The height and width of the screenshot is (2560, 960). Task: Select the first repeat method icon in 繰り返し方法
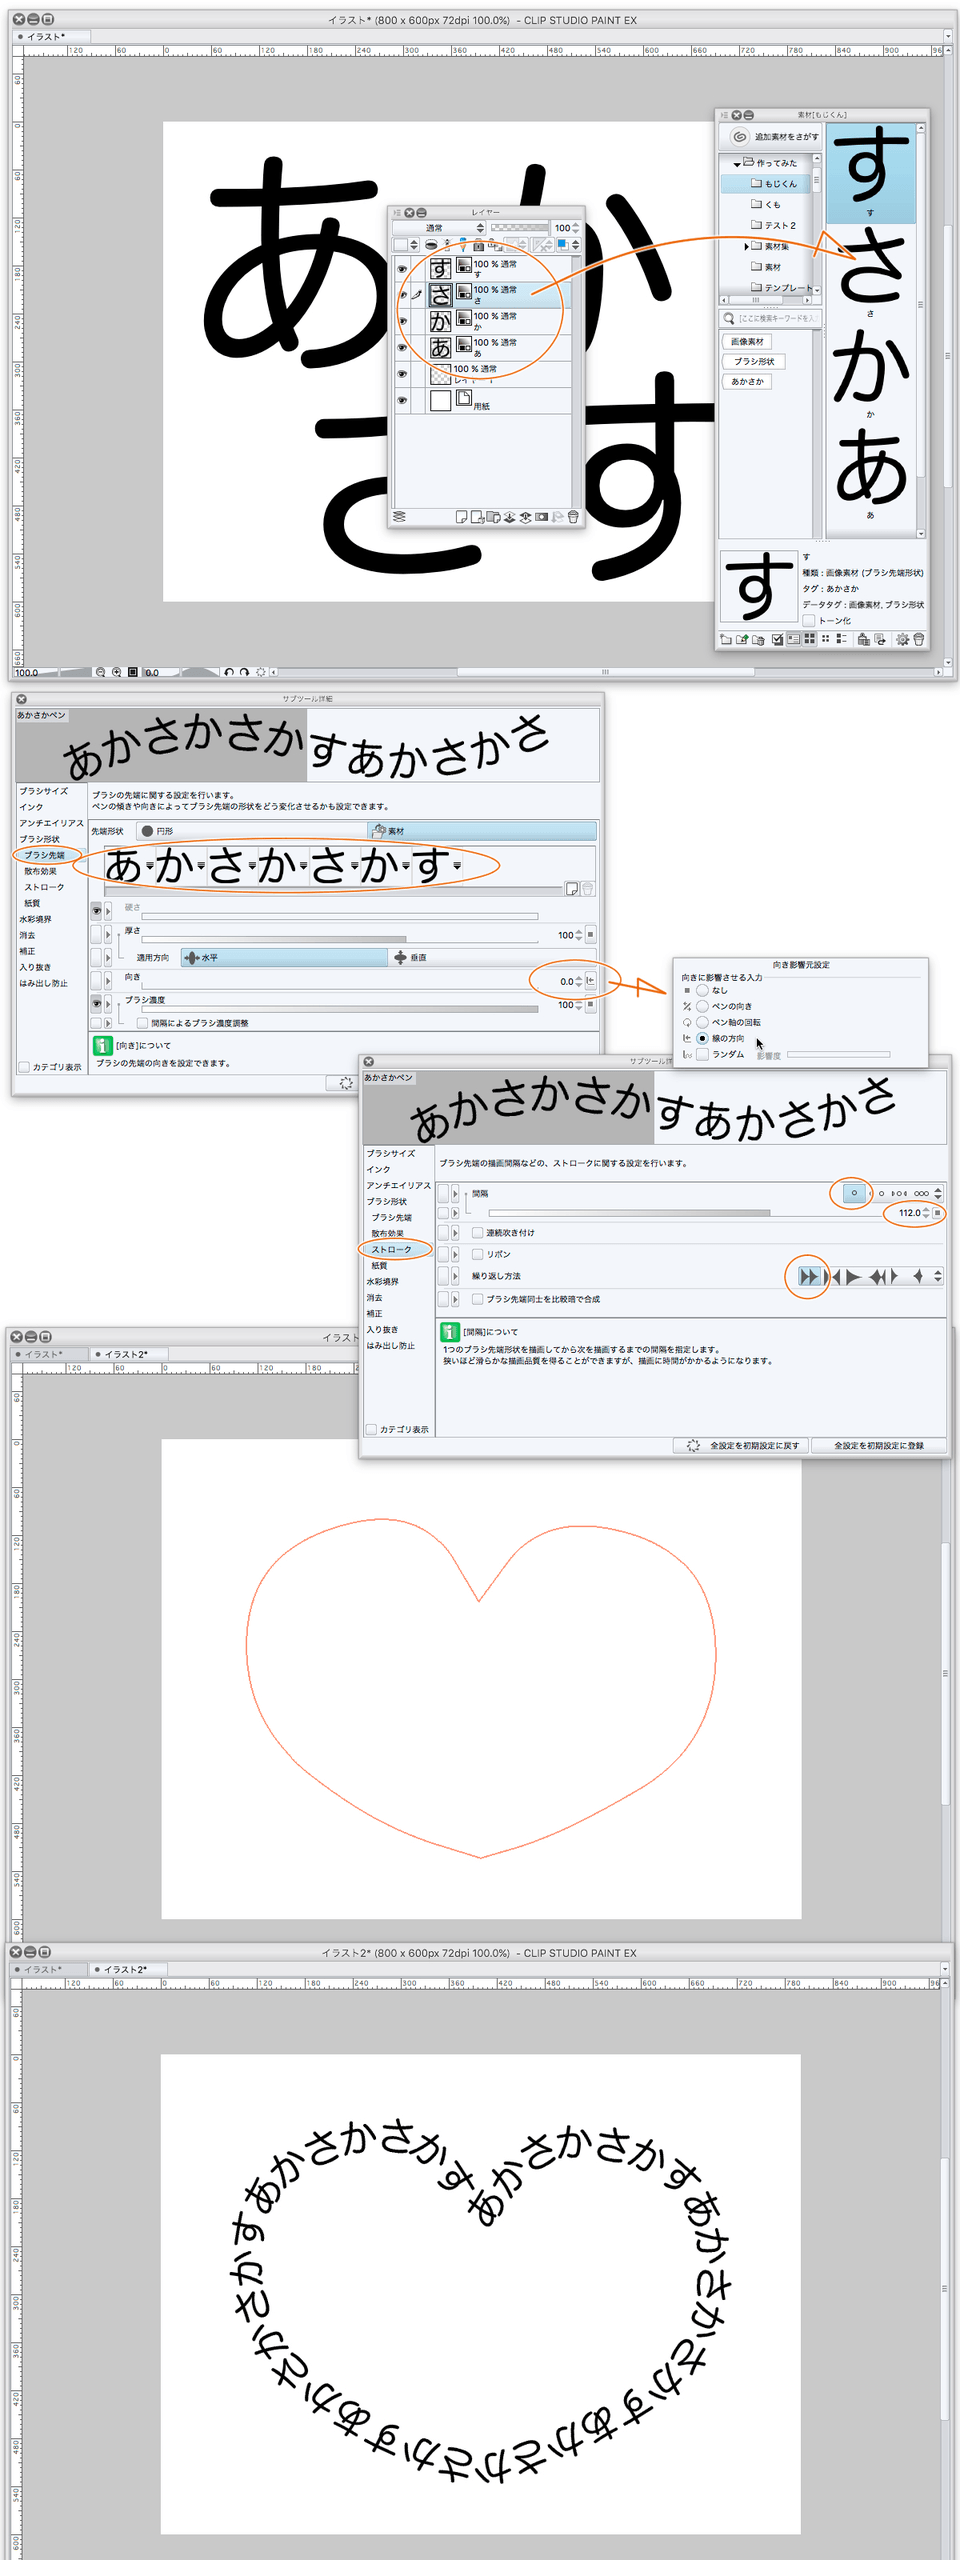809,1276
